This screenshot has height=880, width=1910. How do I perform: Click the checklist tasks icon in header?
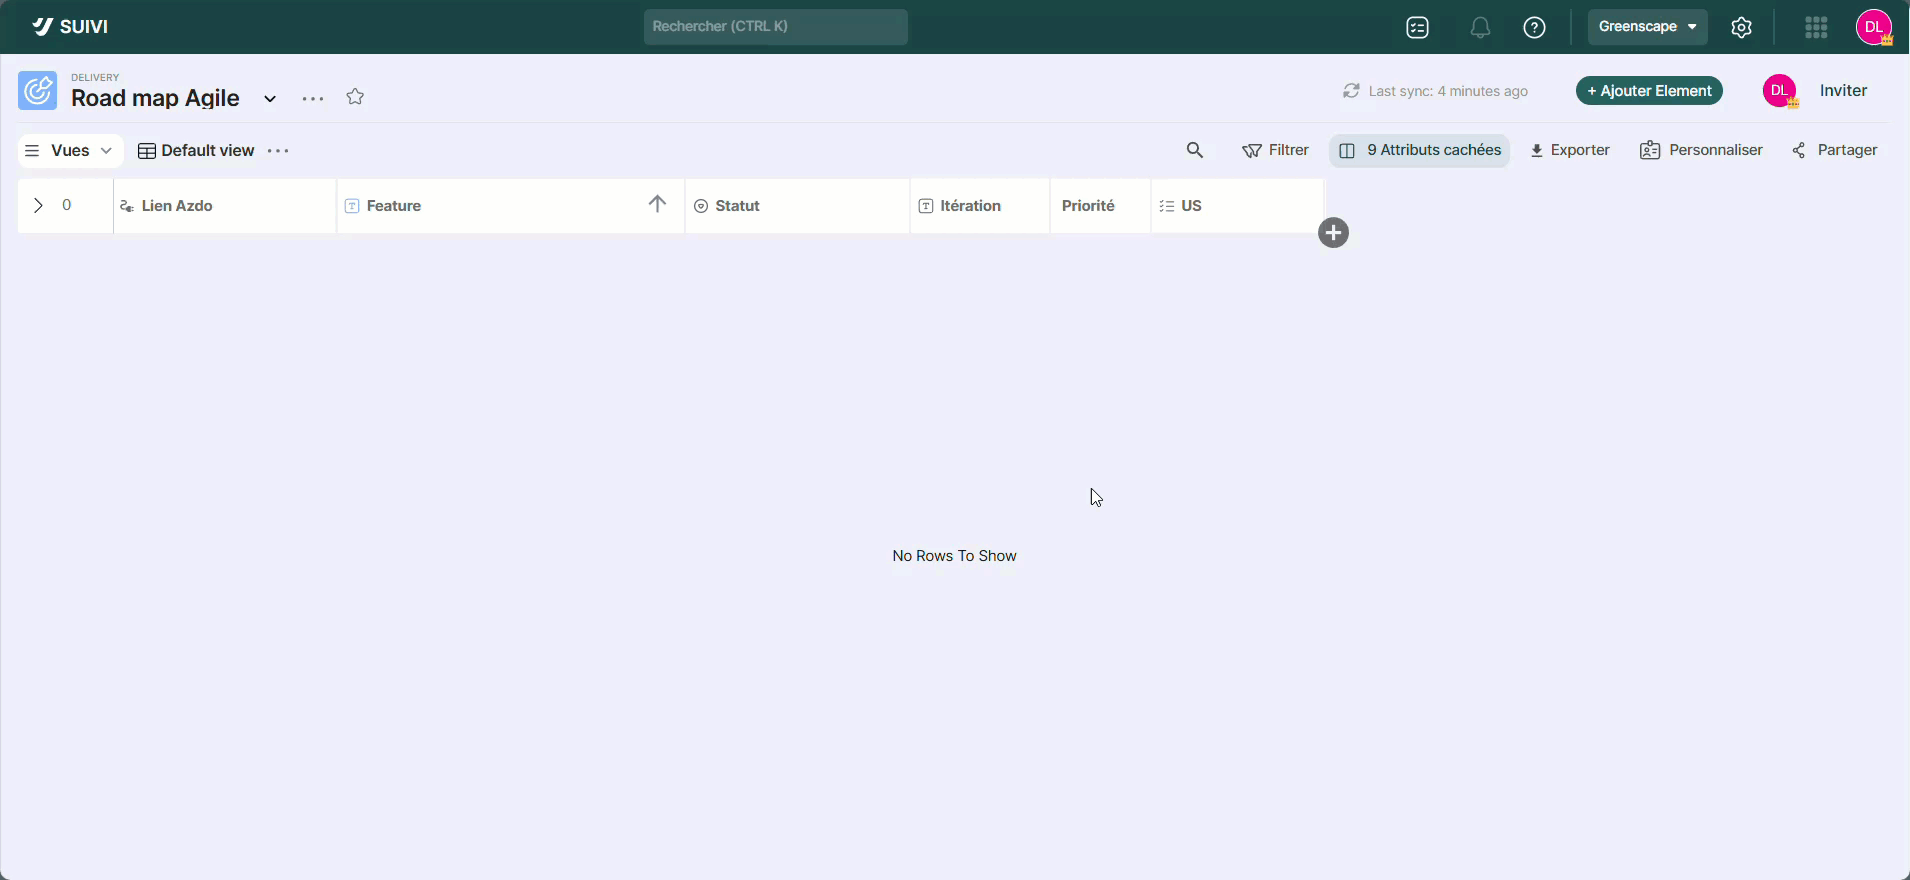click(x=1417, y=28)
